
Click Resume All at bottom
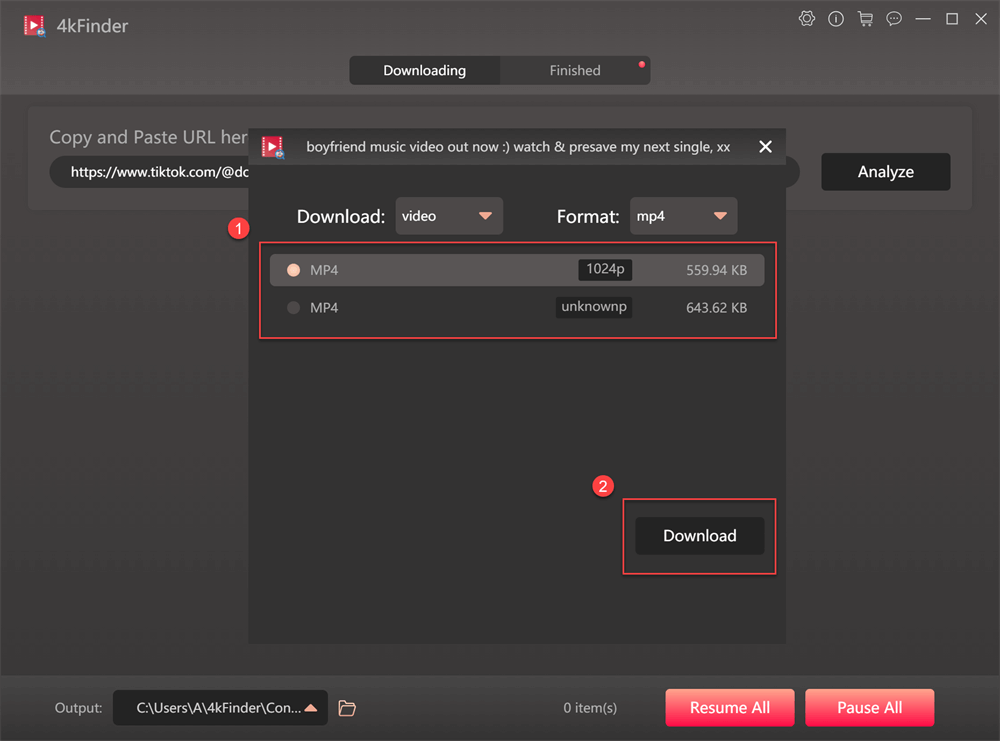point(729,707)
